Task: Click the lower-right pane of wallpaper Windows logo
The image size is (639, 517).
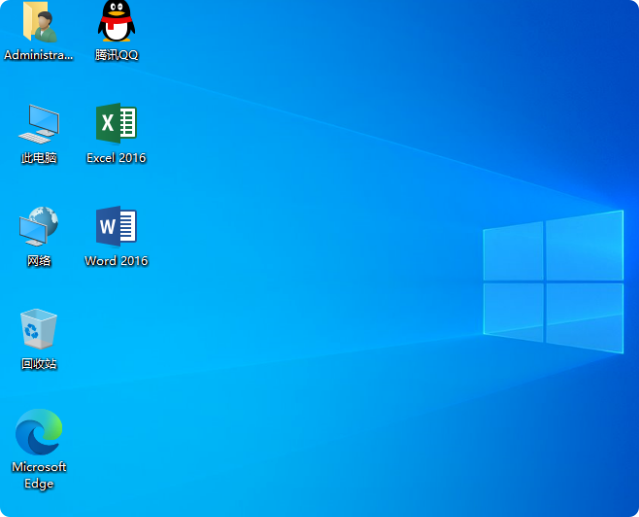Action: tap(584, 316)
